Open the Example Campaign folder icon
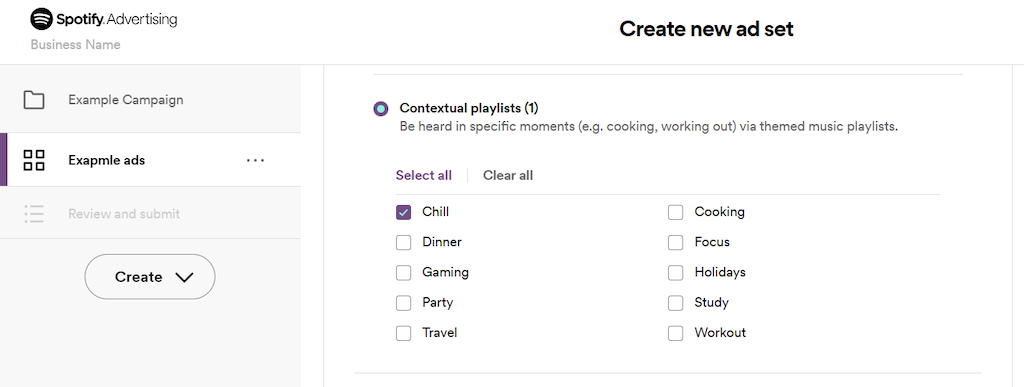Viewport: 1024px width, 387px height. [x=34, y=100]
